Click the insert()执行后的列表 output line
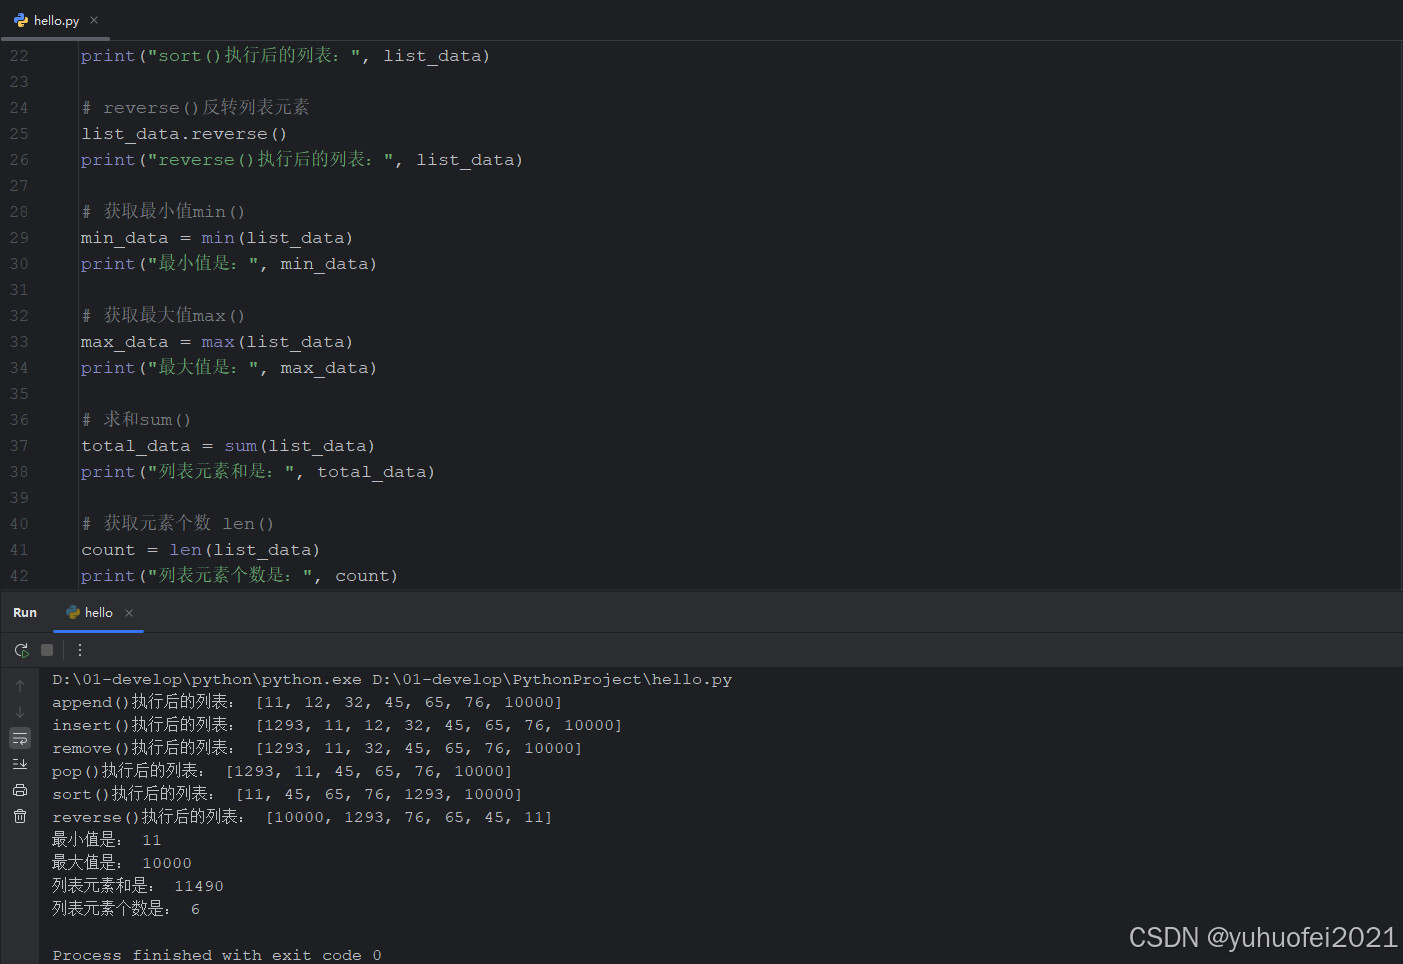1403x964 pixels. tap(337, 725)
